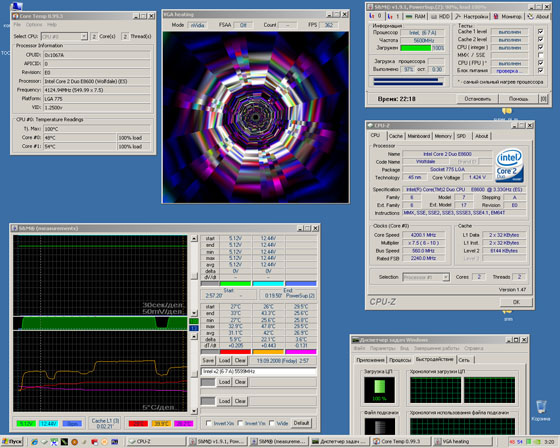The width and height of the screenshot is (560, 448).
Task: Open the RAM tab in the S&M window
Action: [x=416, y=16]
